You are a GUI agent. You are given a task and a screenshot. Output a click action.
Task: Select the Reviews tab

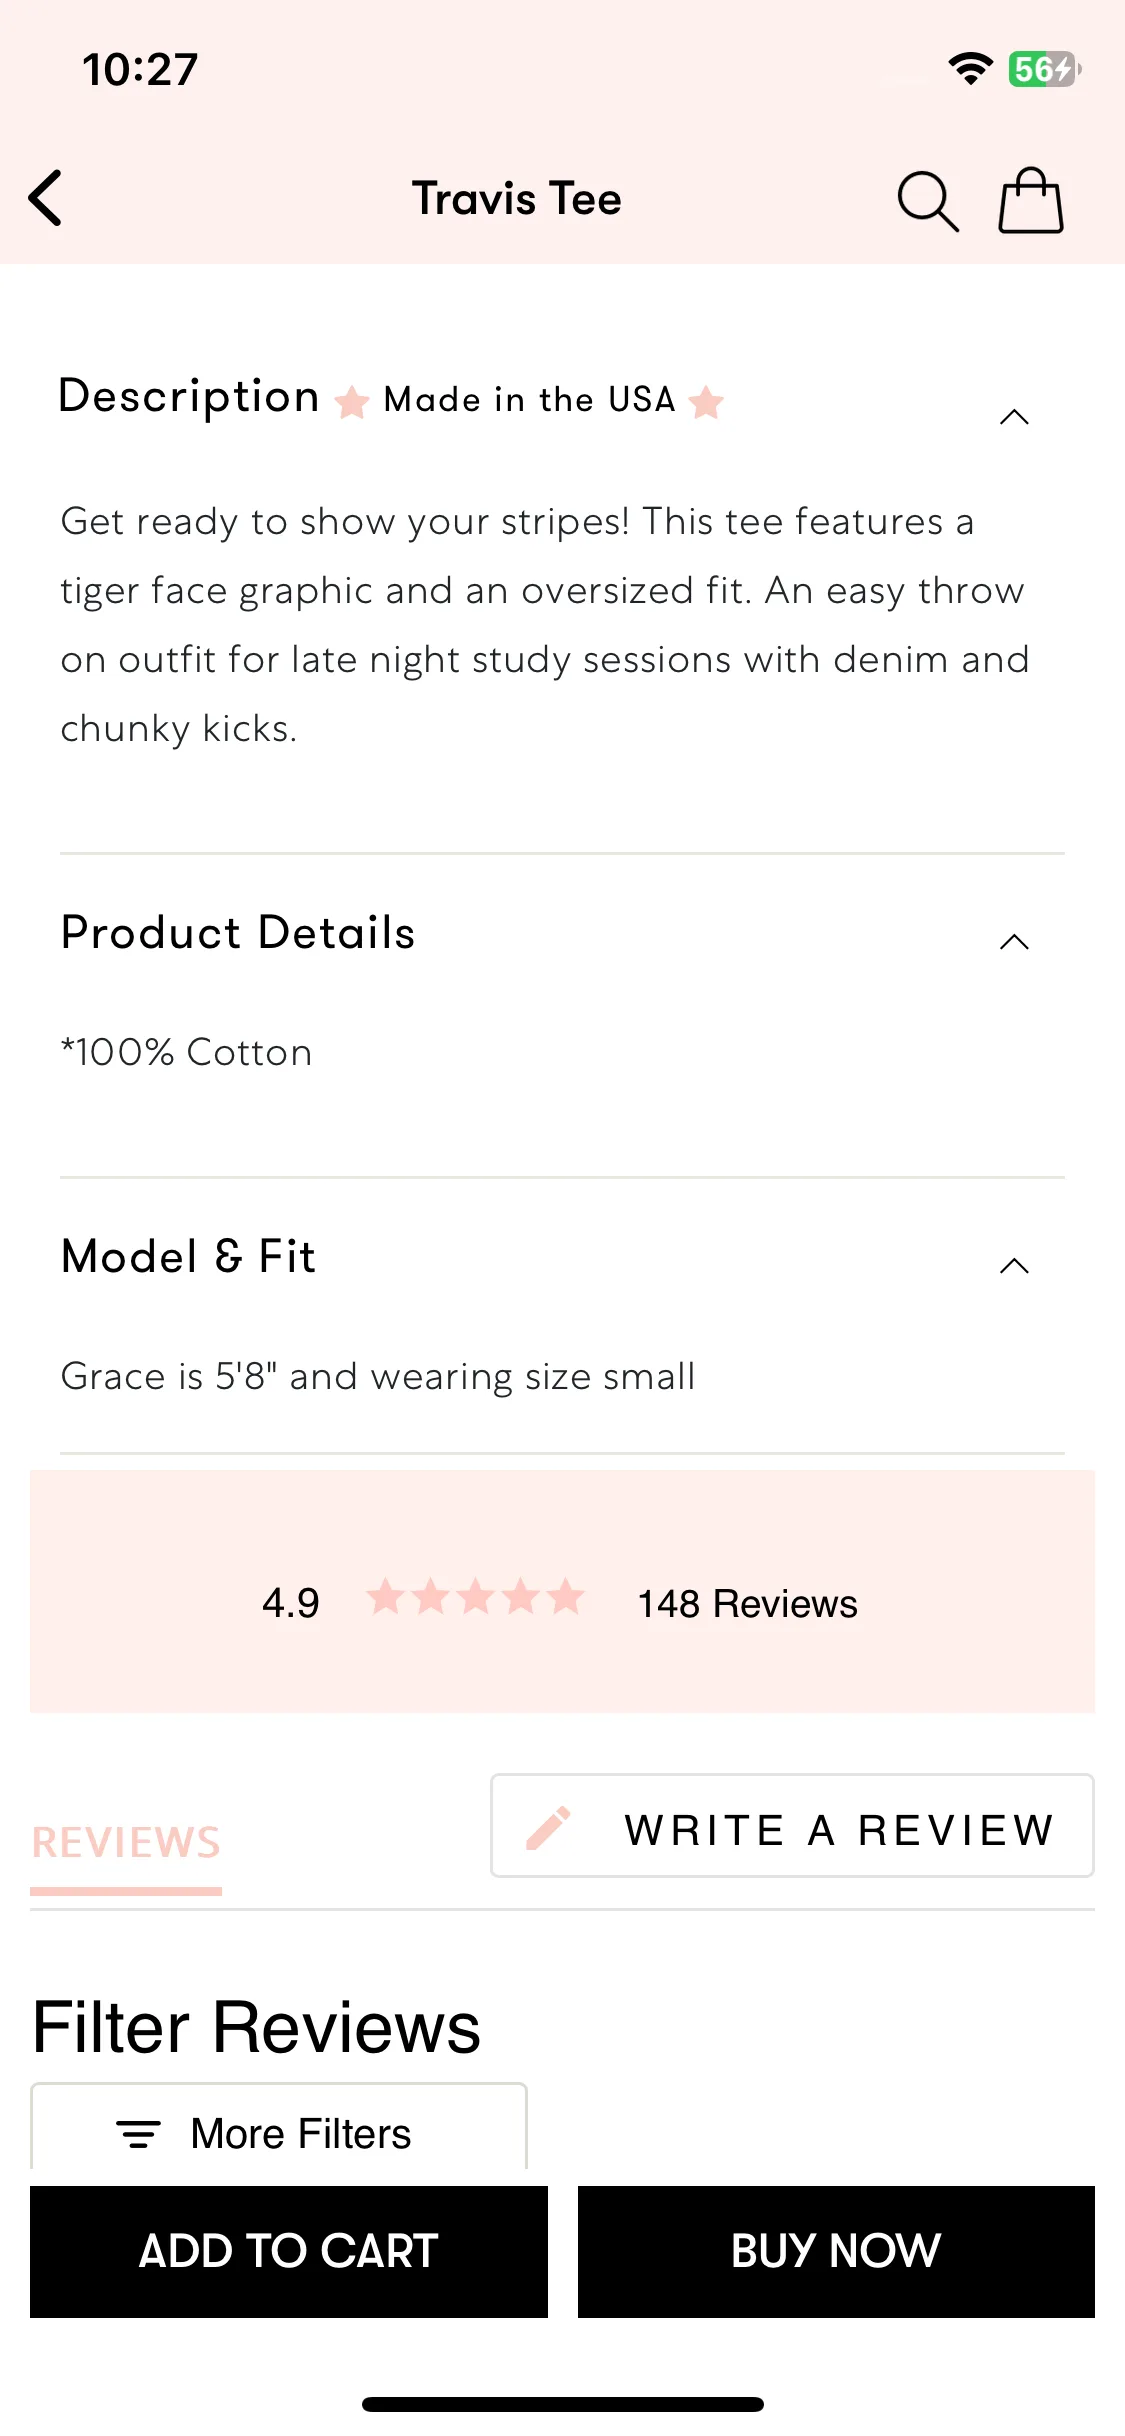pyautogui.click(x=126, y=1842)
